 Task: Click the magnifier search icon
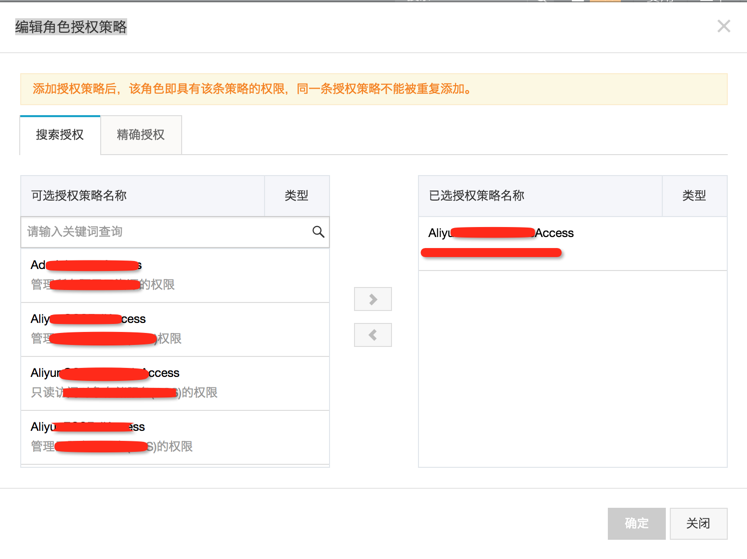[318, 232]
